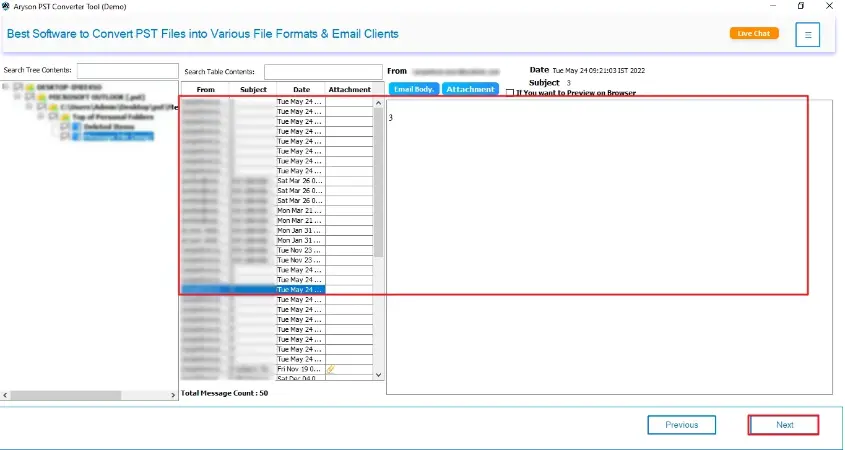Click right arrow of tree horizontal scrollbar
The image size is (845, 450).
173,395
